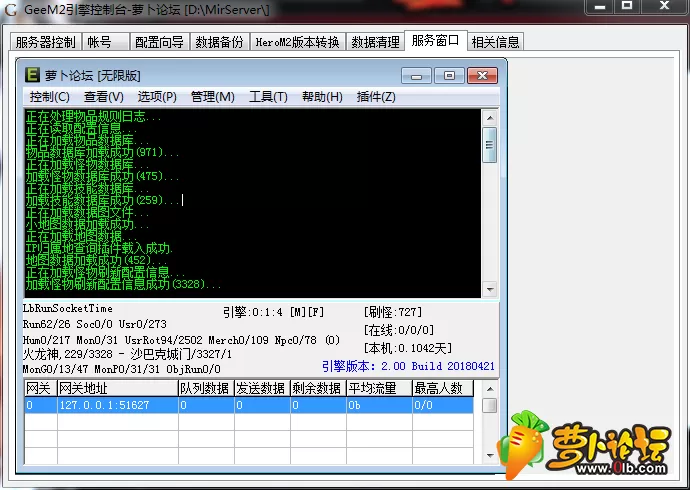
Task: Switch to the 服务器控制 tab
Action: pos(45,42)
